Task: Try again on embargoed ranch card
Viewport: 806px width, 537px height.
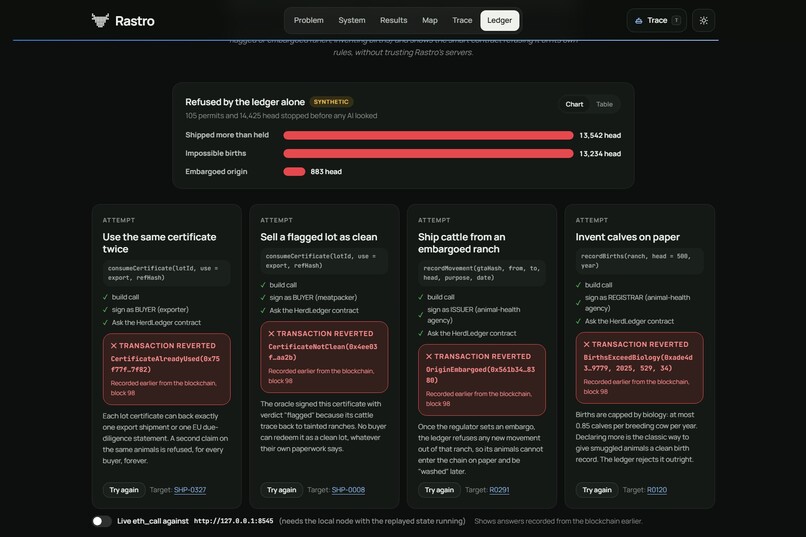Action: pos(439,490)
